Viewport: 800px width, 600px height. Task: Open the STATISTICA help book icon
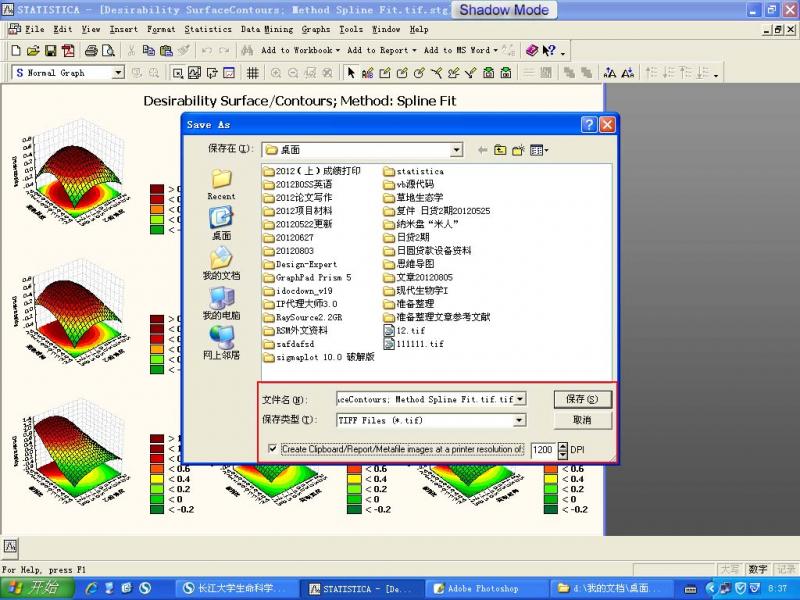(x=532, y=50)
